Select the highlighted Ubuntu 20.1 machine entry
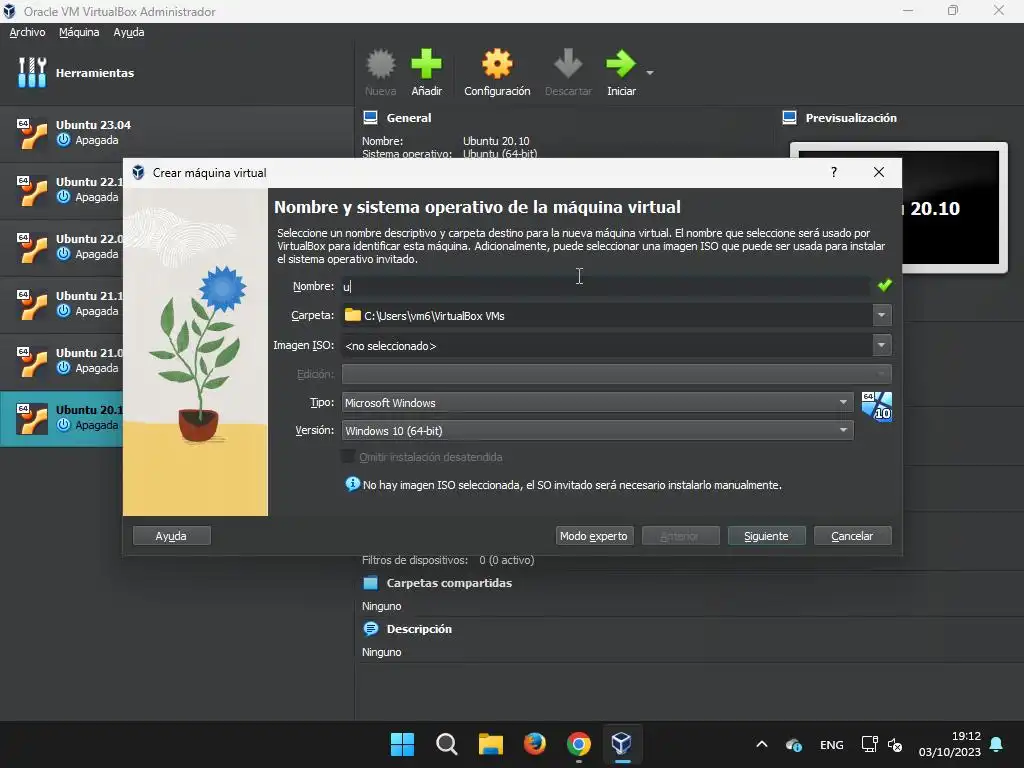 click(x=62, y=418)
